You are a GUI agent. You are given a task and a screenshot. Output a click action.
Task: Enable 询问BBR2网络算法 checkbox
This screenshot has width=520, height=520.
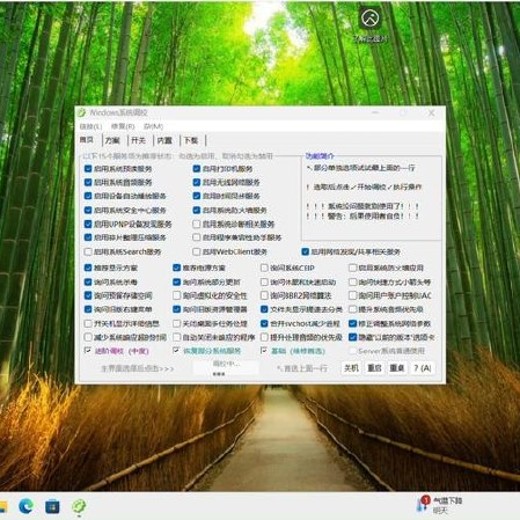click(264, 295)
